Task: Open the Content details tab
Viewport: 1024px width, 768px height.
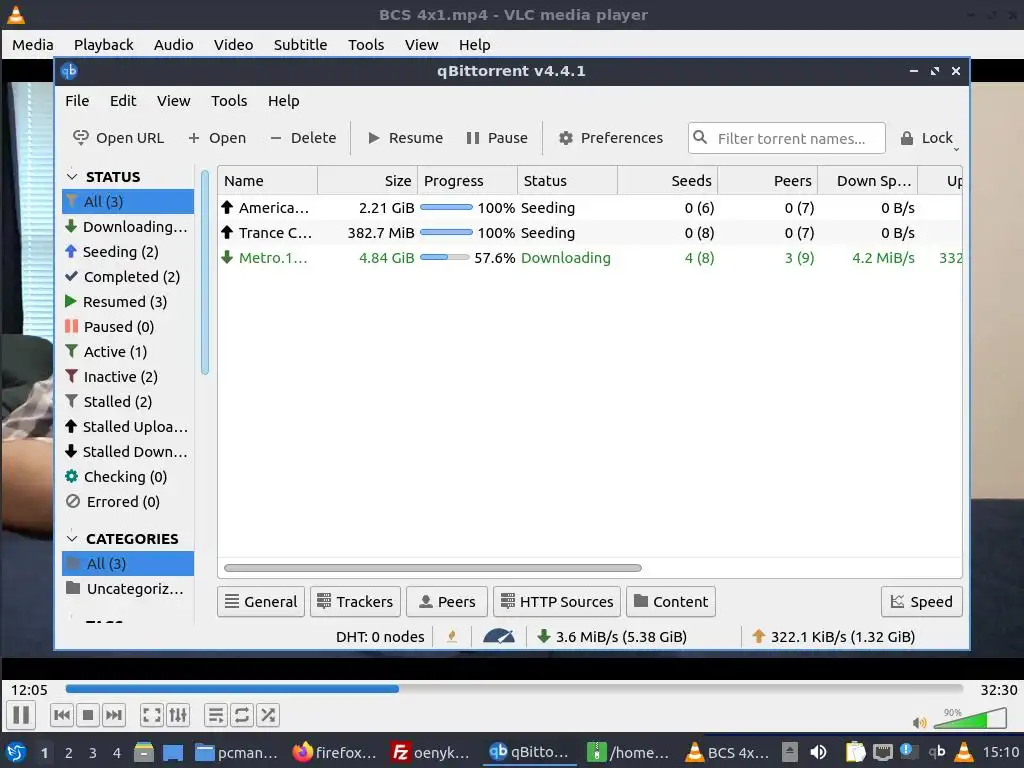Action: pyautogui.click(x=671, y=601)
